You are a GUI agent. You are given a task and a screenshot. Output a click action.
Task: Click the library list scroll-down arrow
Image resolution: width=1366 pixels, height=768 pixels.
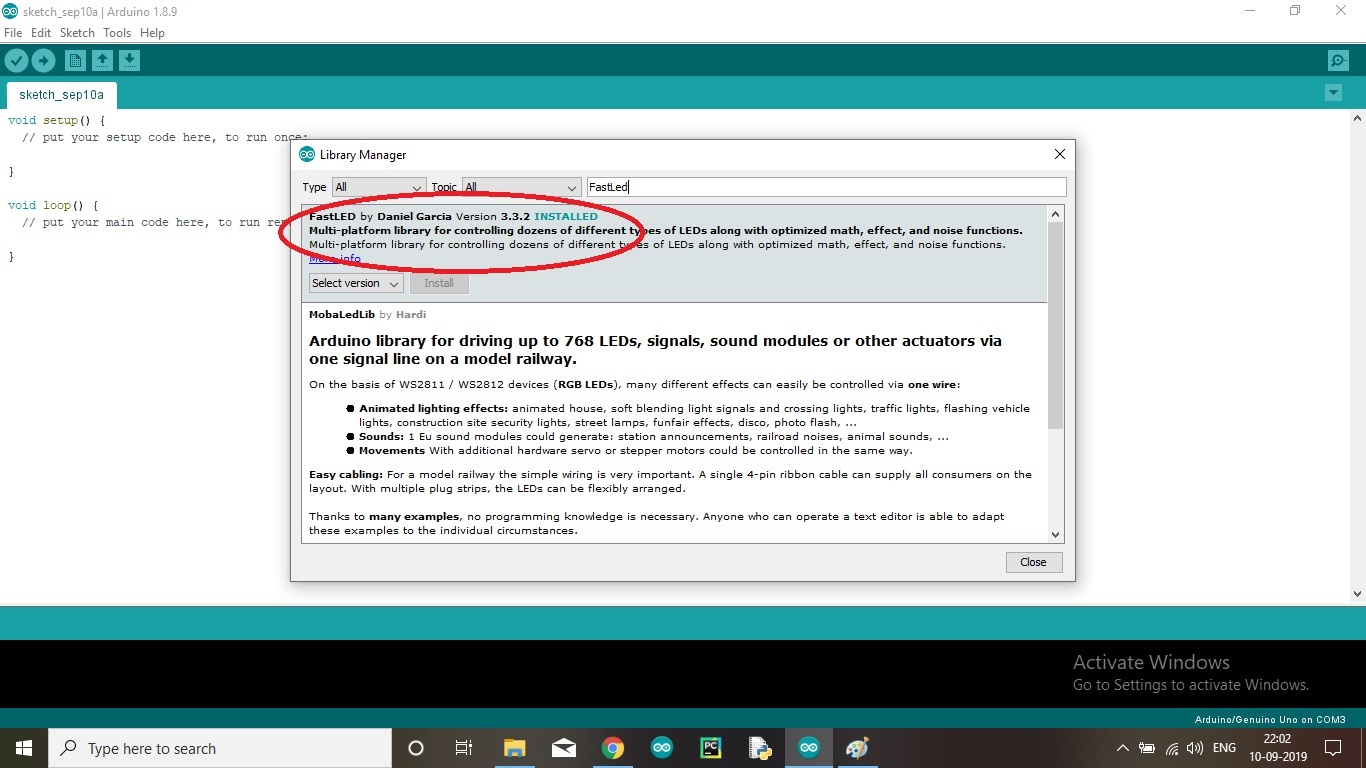click(x=1055, y=535)
